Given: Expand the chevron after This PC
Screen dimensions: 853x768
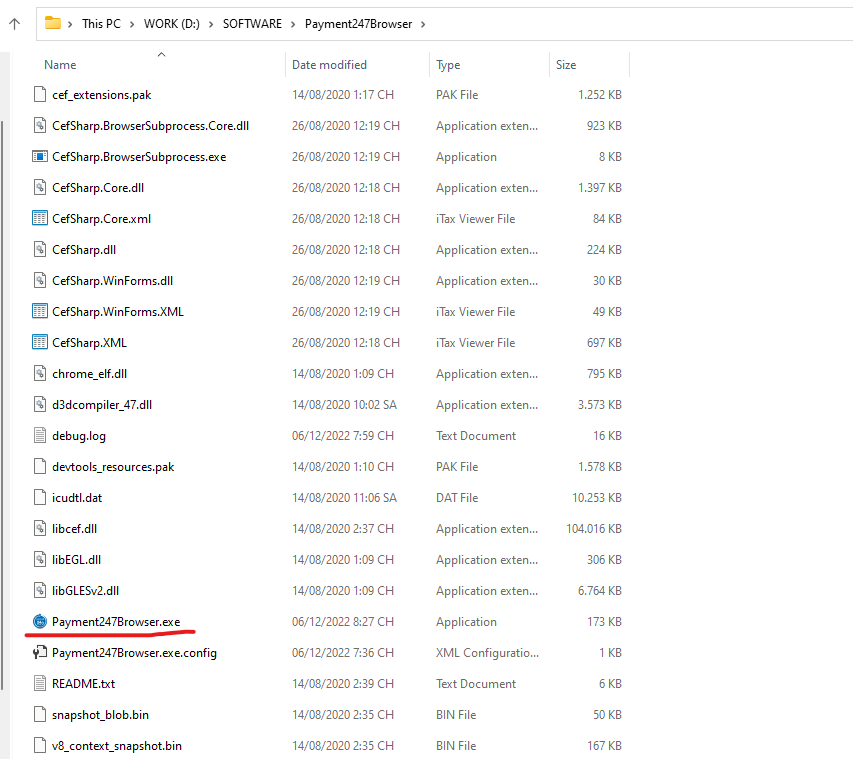Looking at the screenshot, I should coord(132,24).
